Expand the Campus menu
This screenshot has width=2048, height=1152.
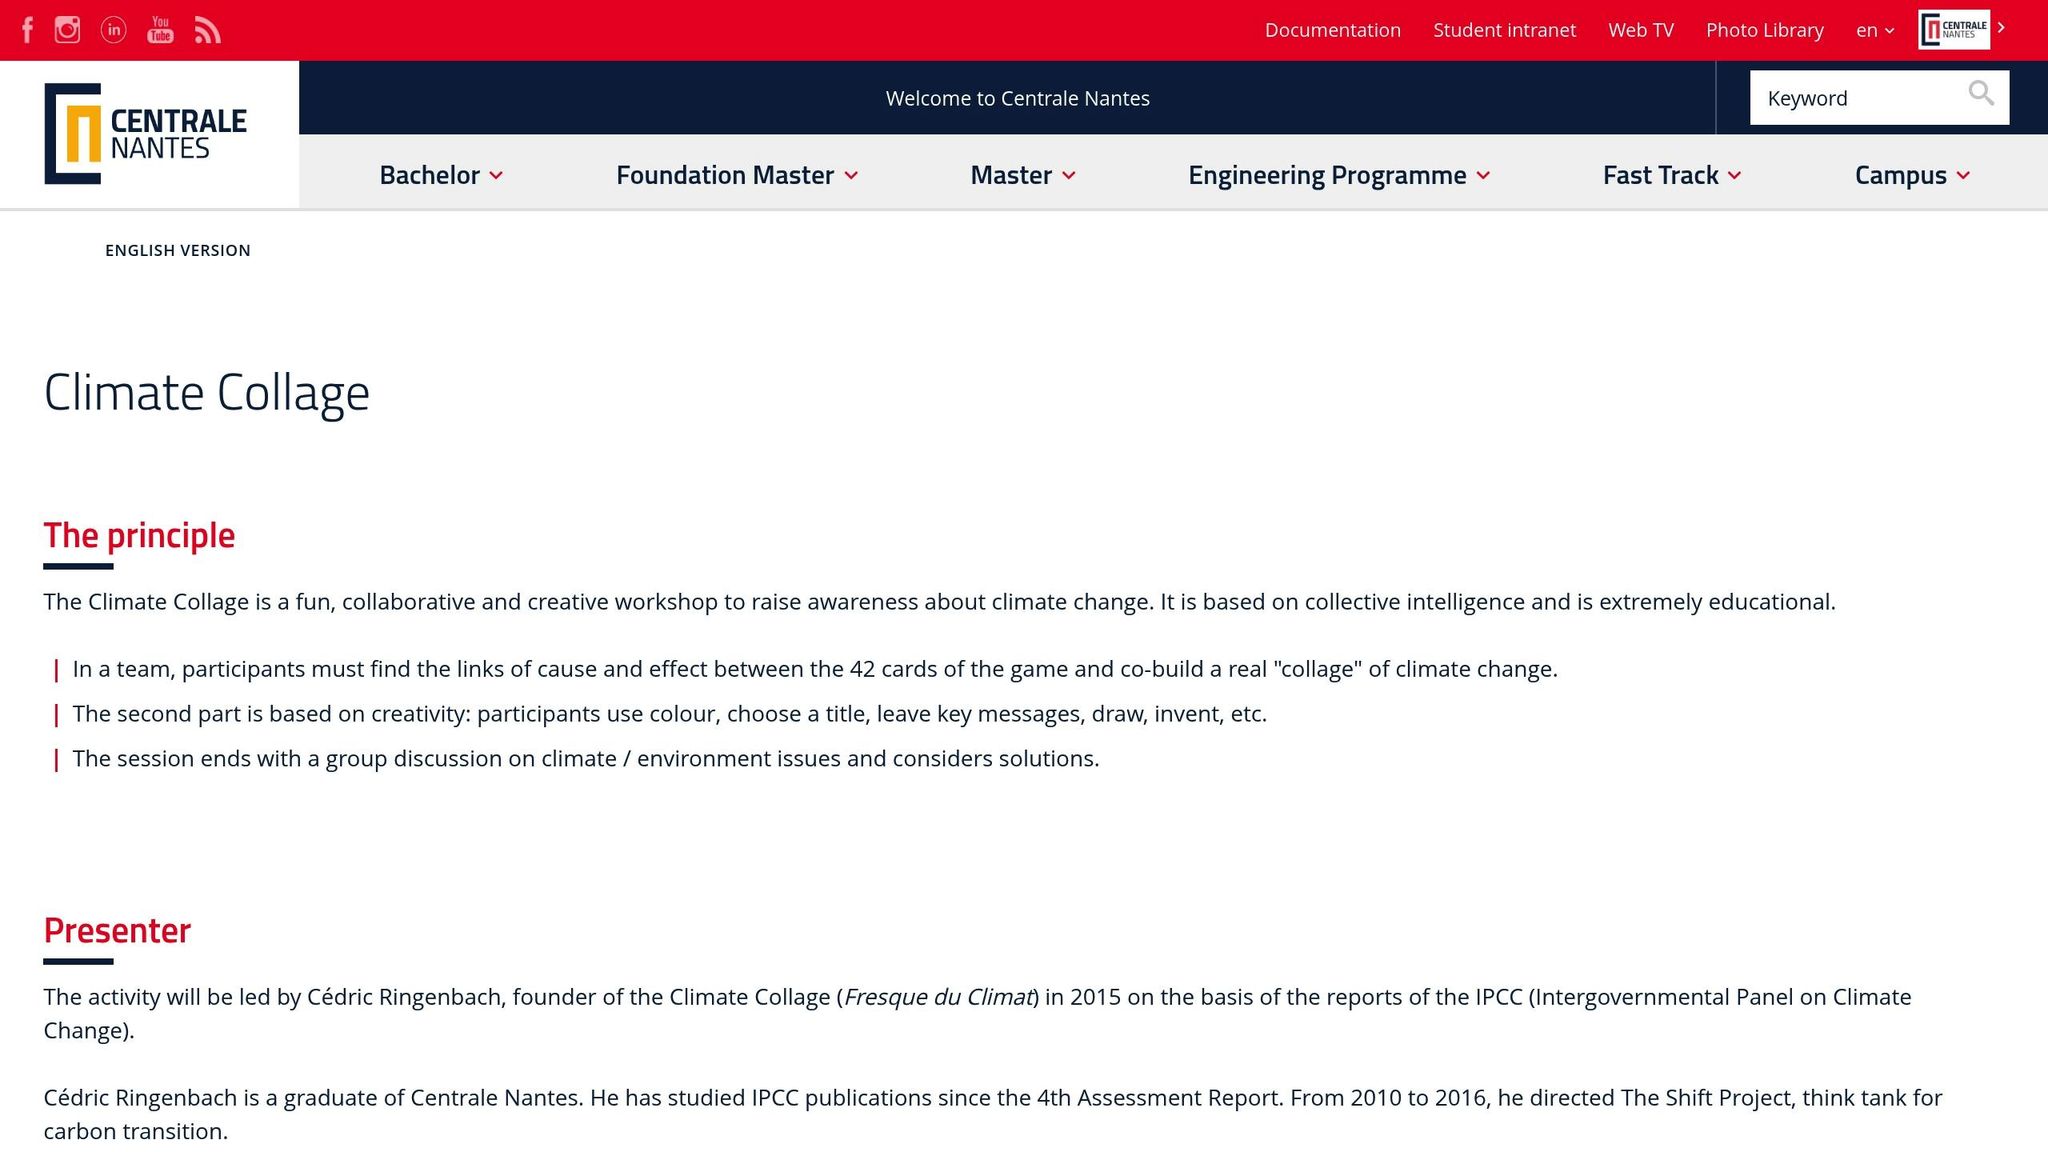1912,175
